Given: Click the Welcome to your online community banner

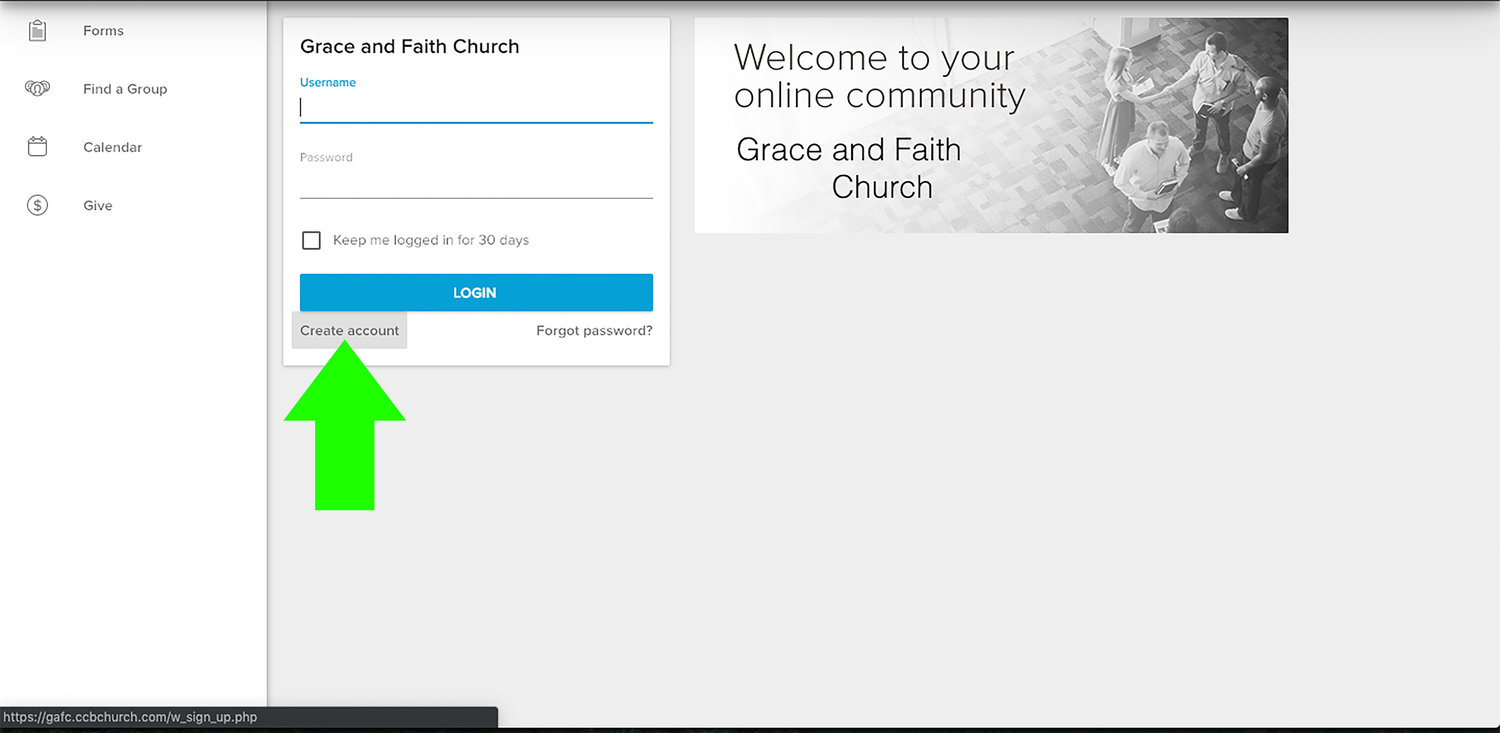Looking at the screenshot, I should (x=991, y=125).
